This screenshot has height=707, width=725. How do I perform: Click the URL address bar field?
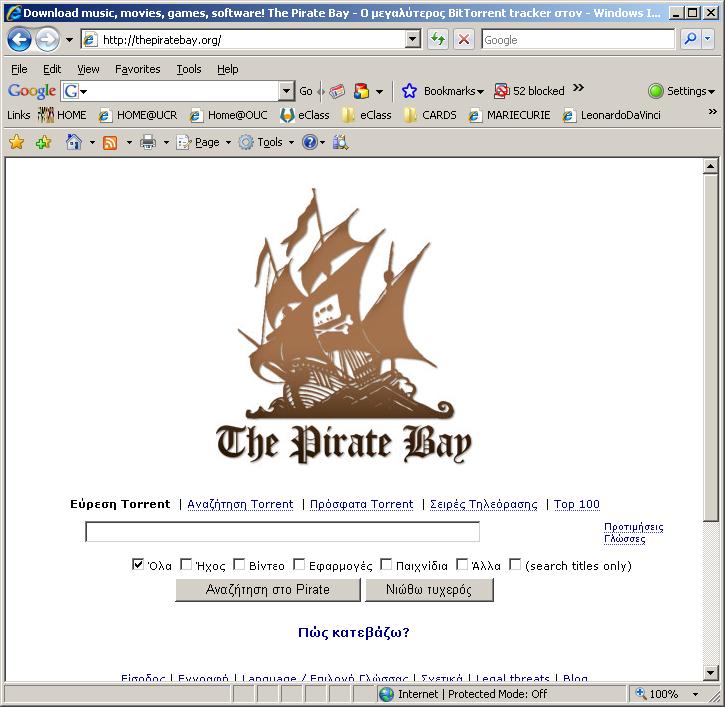point(244,39)
